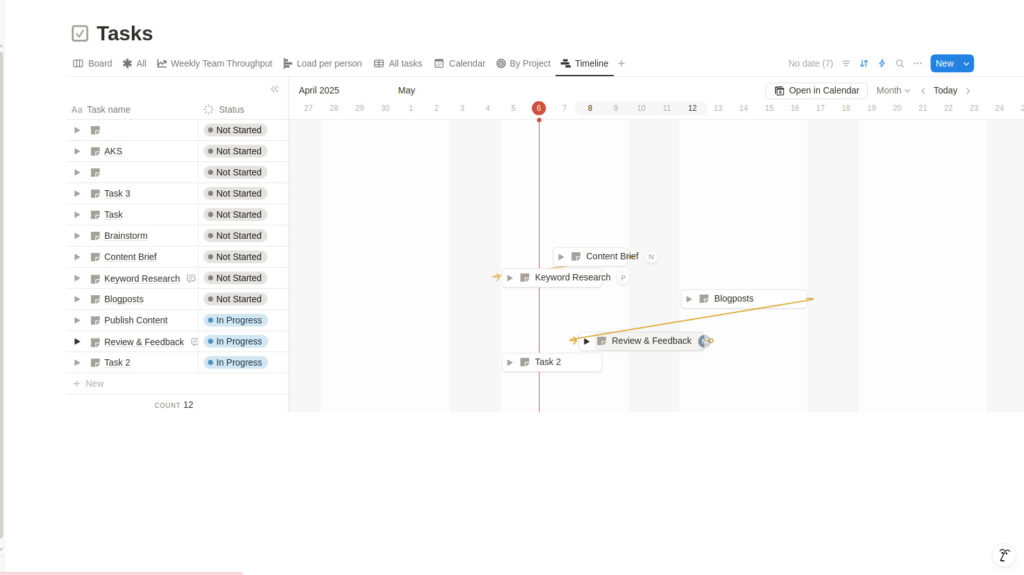Screen dimensions: 1024x575
Task: Open the Month zoom level dropdown
Action: tap(893, 90)
